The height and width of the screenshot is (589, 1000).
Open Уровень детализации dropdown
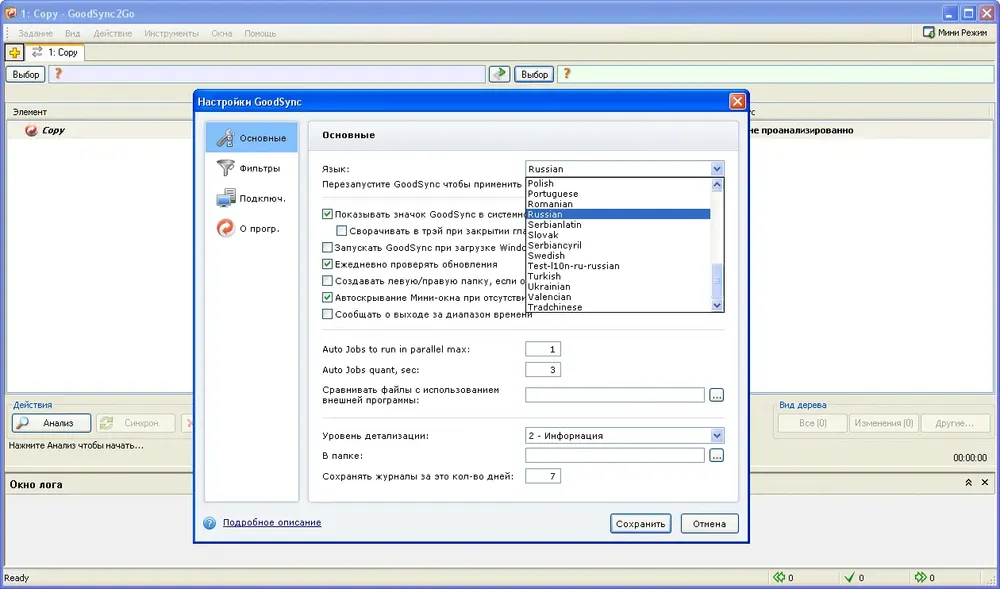pos(717,436)
